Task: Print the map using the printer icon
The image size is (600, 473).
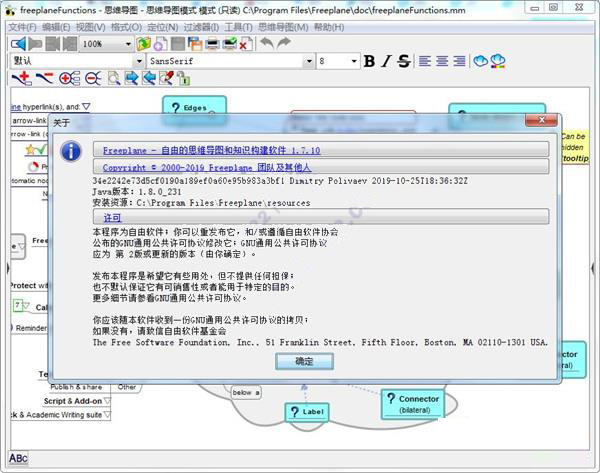Action: (x=212, y=44)
